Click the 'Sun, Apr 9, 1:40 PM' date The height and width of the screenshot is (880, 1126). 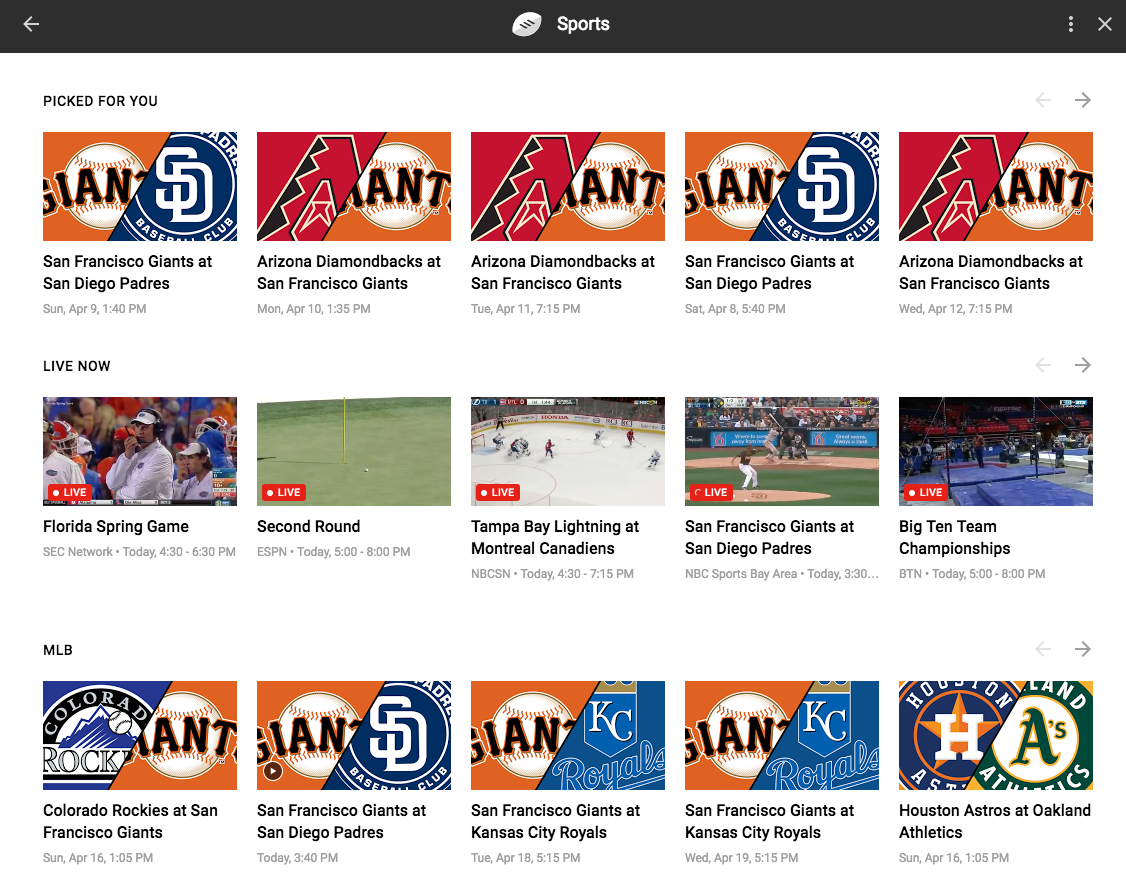click(95, 309)
